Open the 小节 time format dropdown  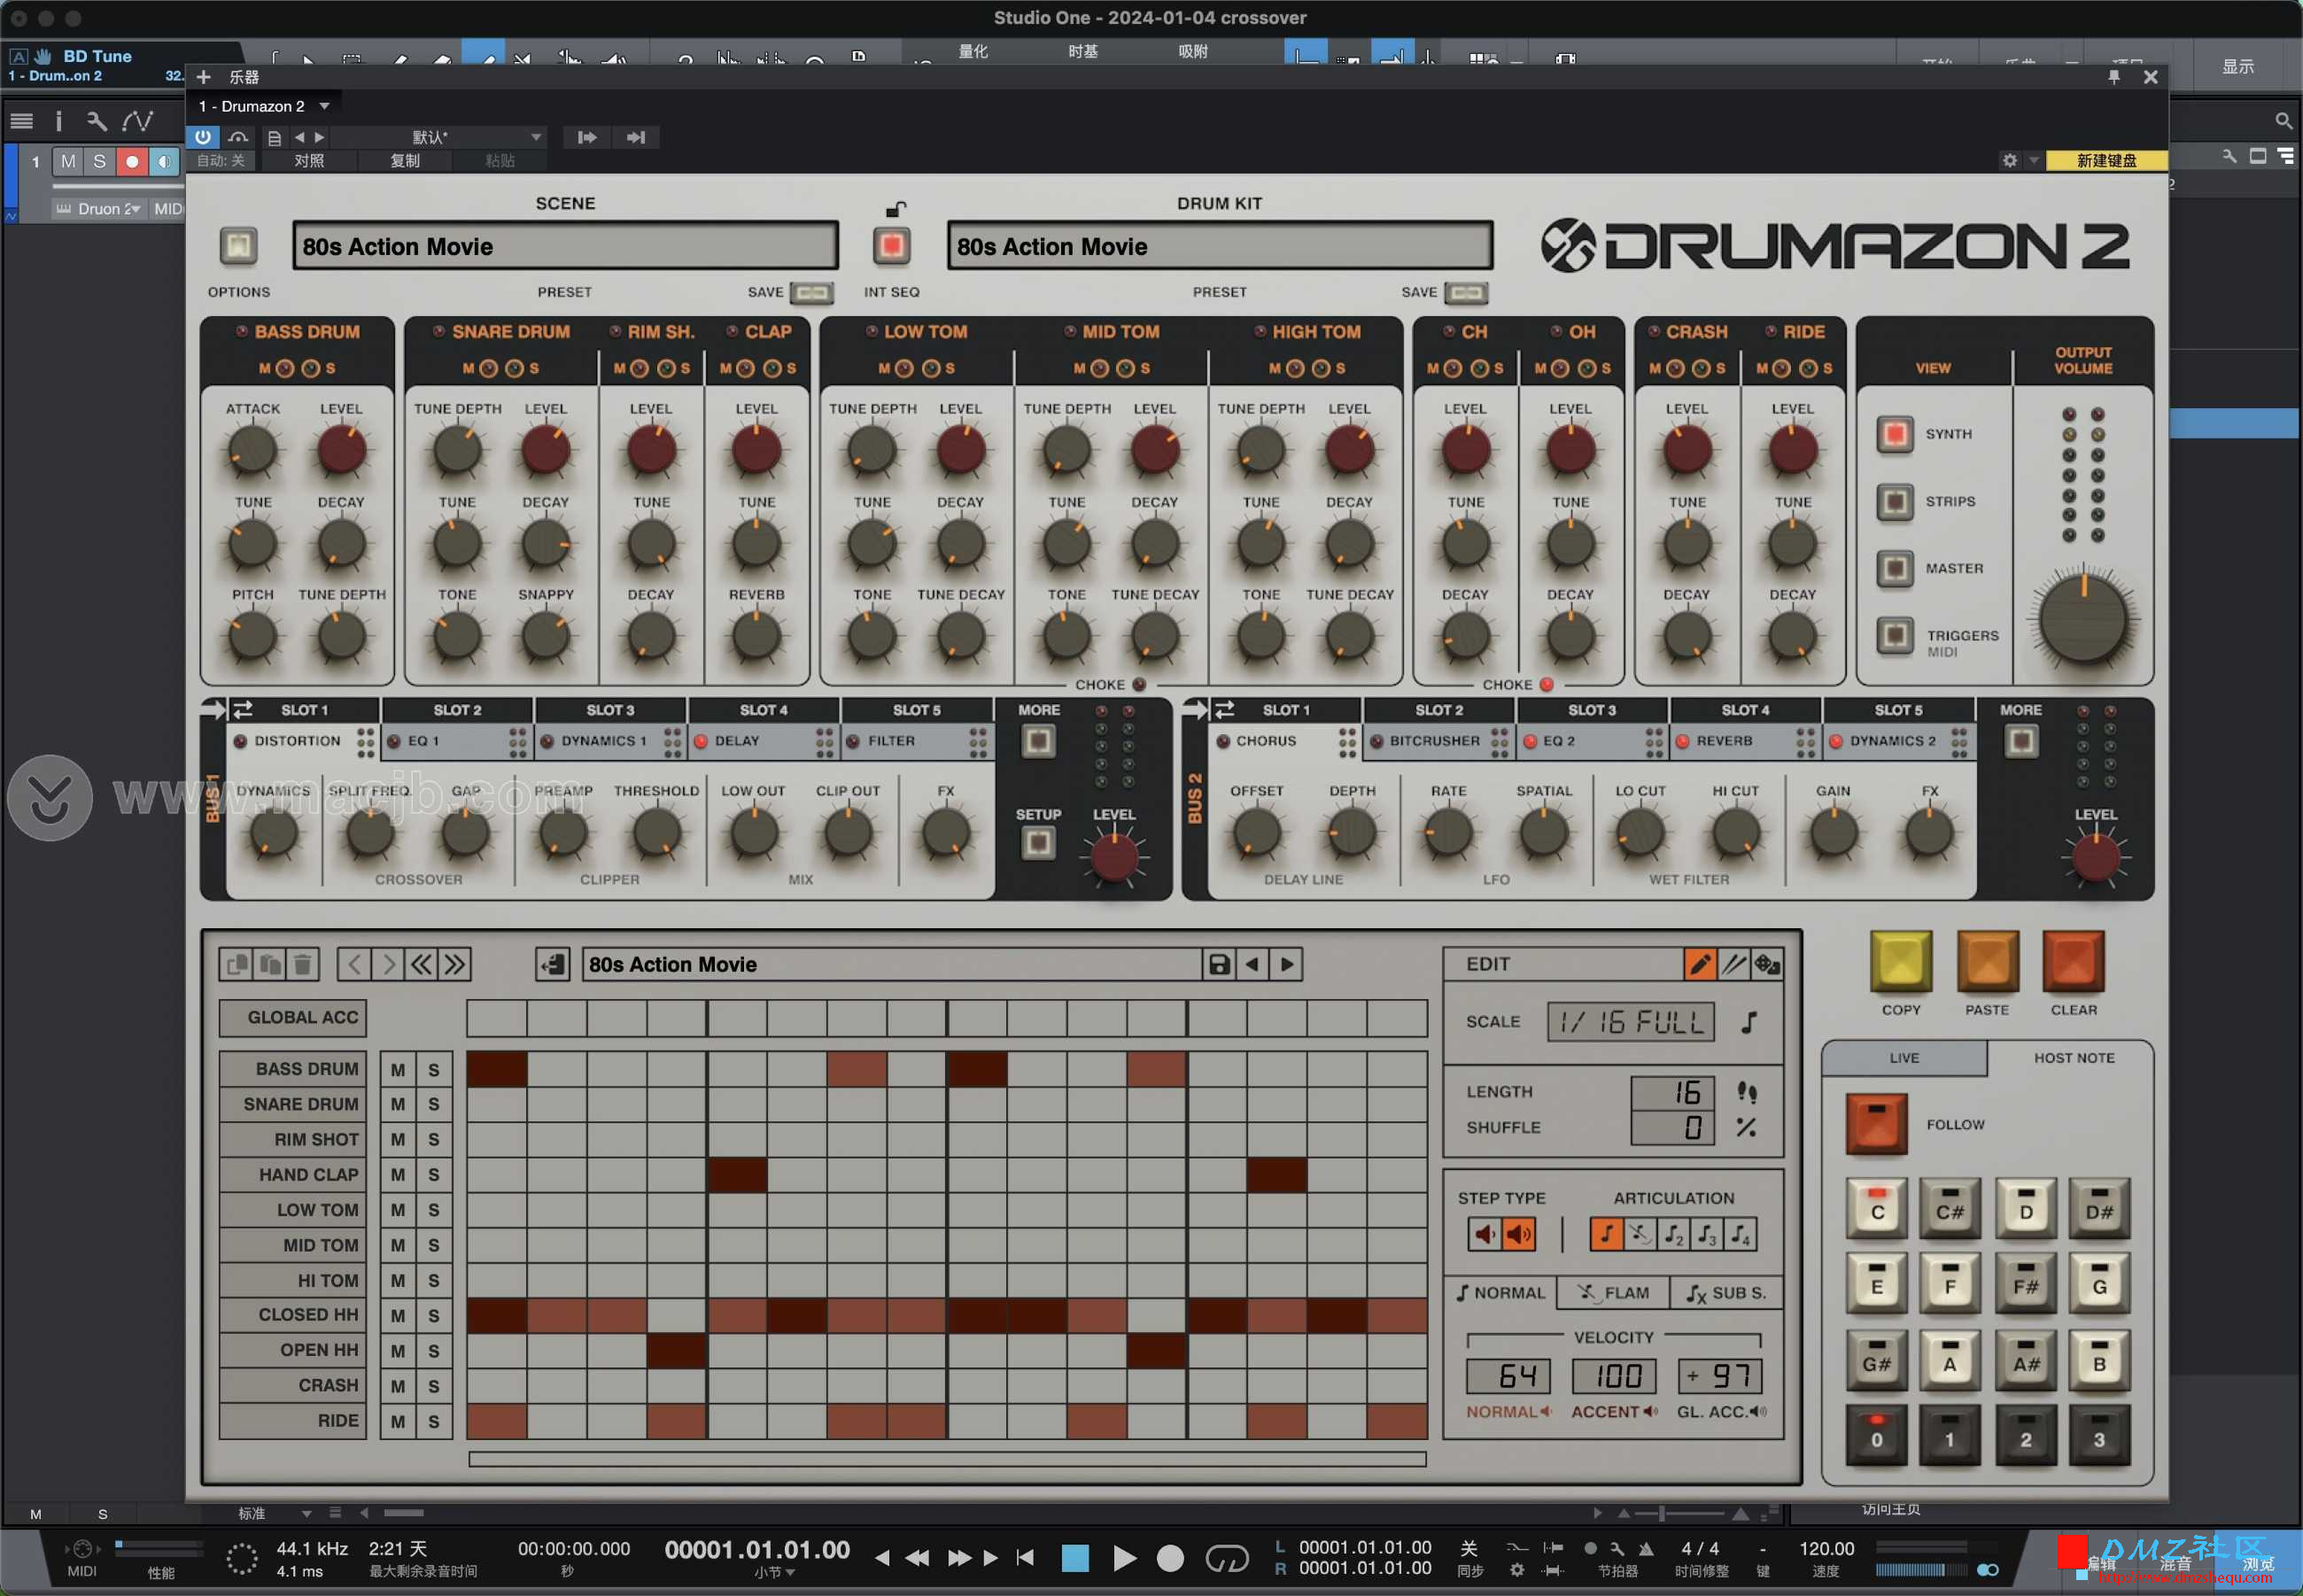pyautogui.click(x=775, y=1573)
